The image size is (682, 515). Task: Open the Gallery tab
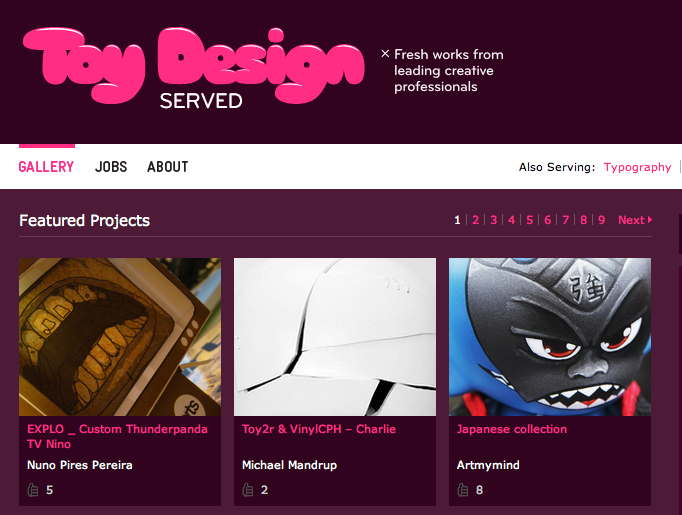[x=46, y=167]
